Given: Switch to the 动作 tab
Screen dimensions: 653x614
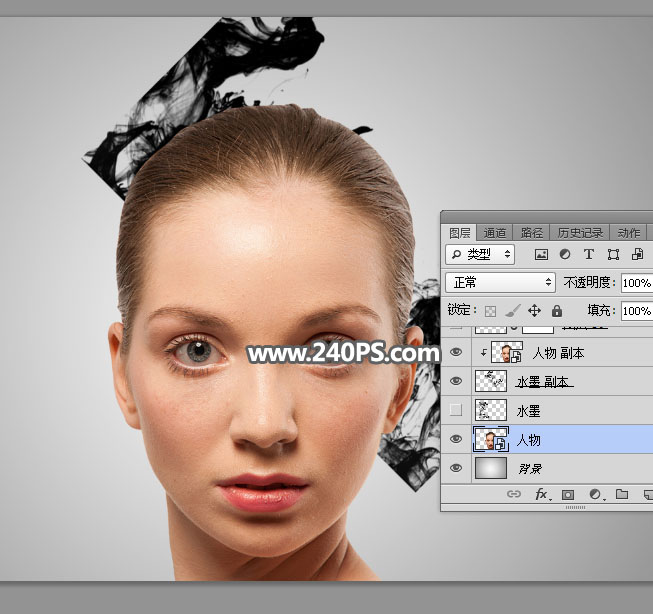Looking at the screenshot, I should [628, 232].
